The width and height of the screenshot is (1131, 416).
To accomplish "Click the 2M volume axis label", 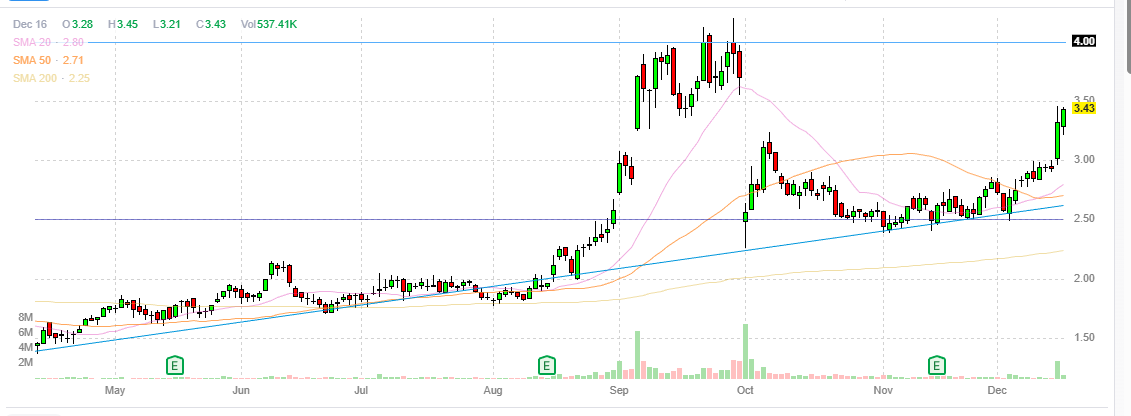I will [26, 362].
